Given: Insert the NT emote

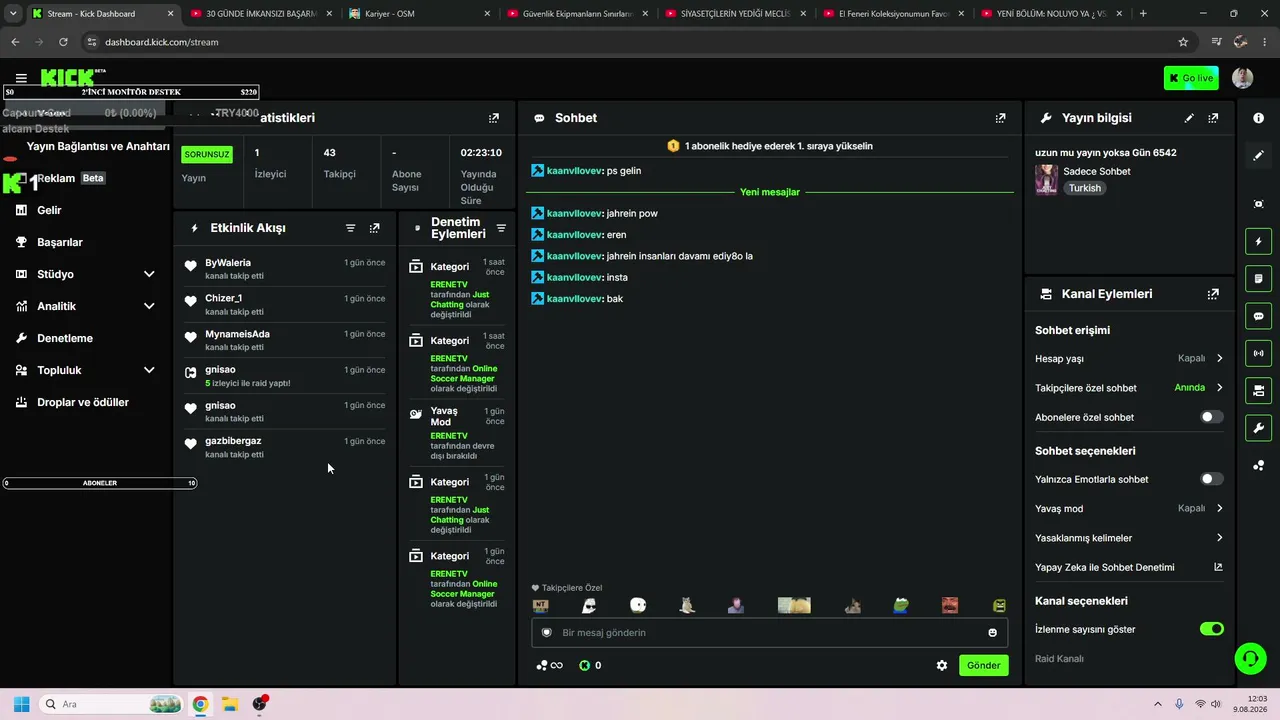Looking at the screenshot, I should [x=541, y=605].
